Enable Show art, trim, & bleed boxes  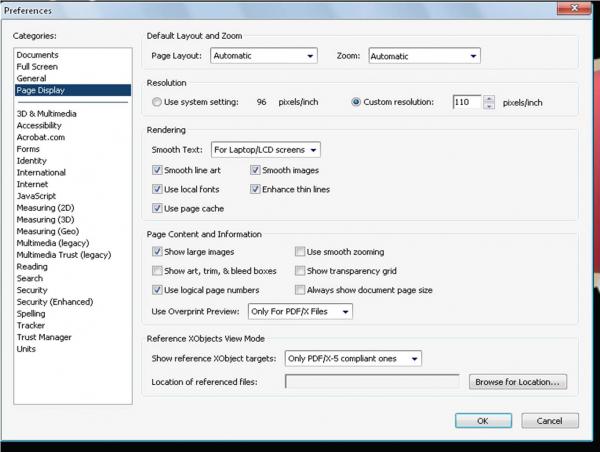point(157,271)
